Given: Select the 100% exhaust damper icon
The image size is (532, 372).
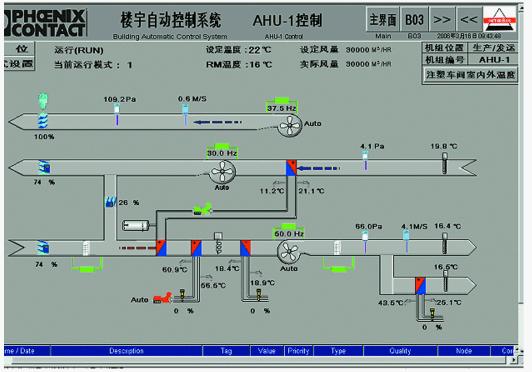Looking at the screenshot, I should point(42,121).
